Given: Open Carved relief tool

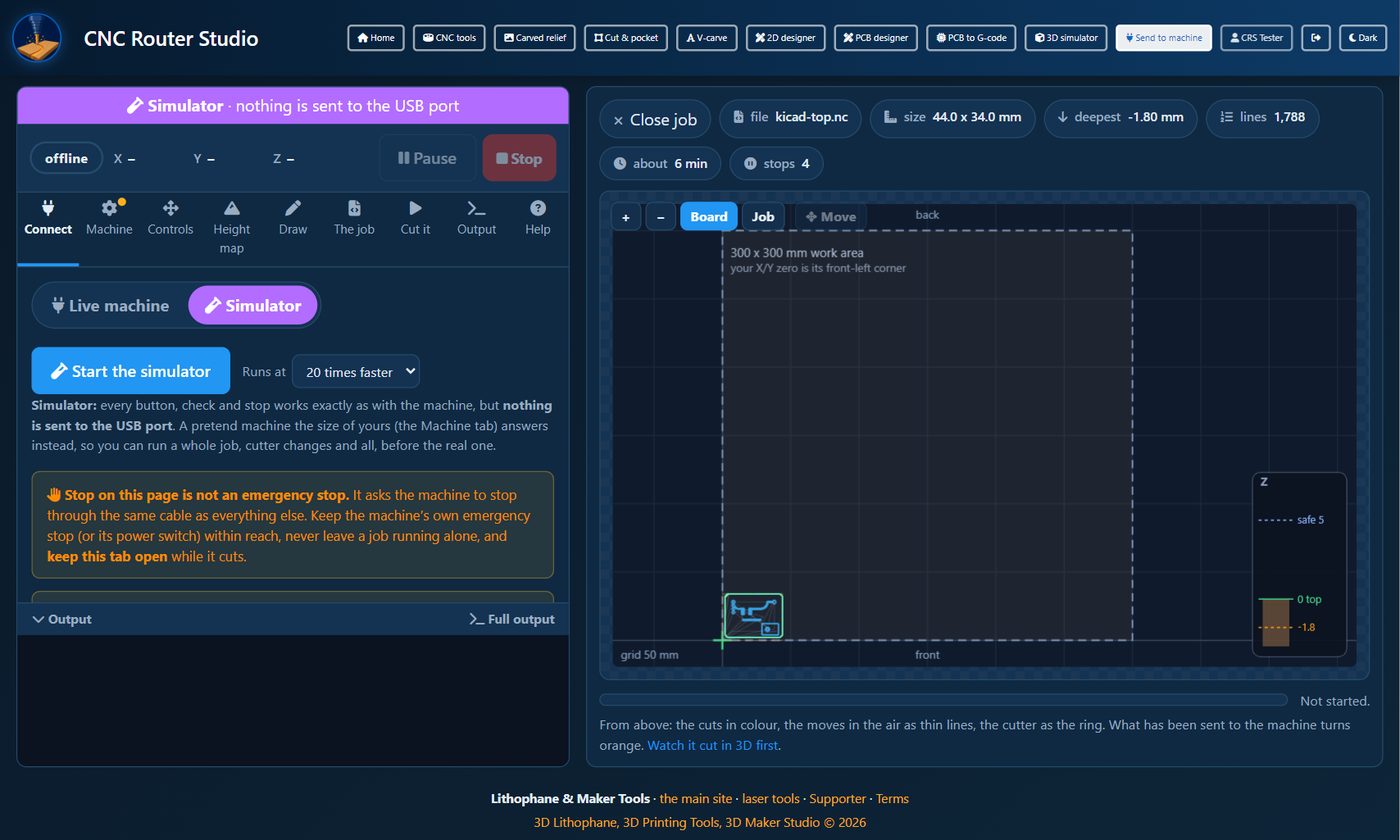Looking at the screenshot, I should click(x=535, y=38).
